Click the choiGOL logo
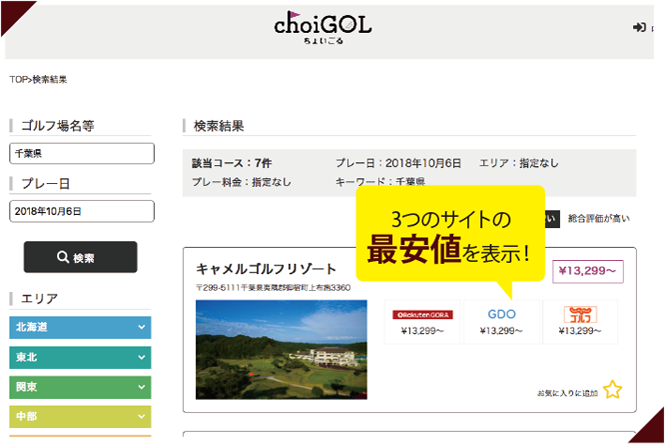The width and height of the screenshot is (665, 444). point(322,29)
